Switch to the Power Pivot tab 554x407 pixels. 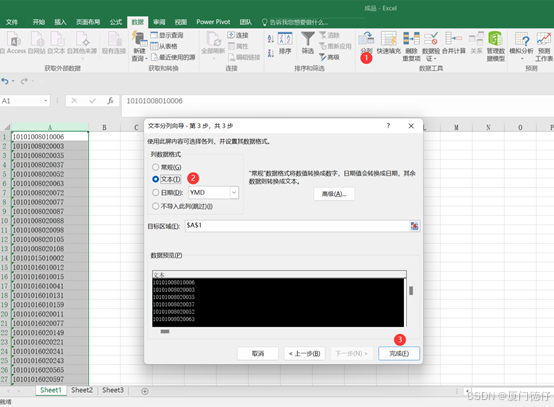pyautogui.click(x=213, y=22)
